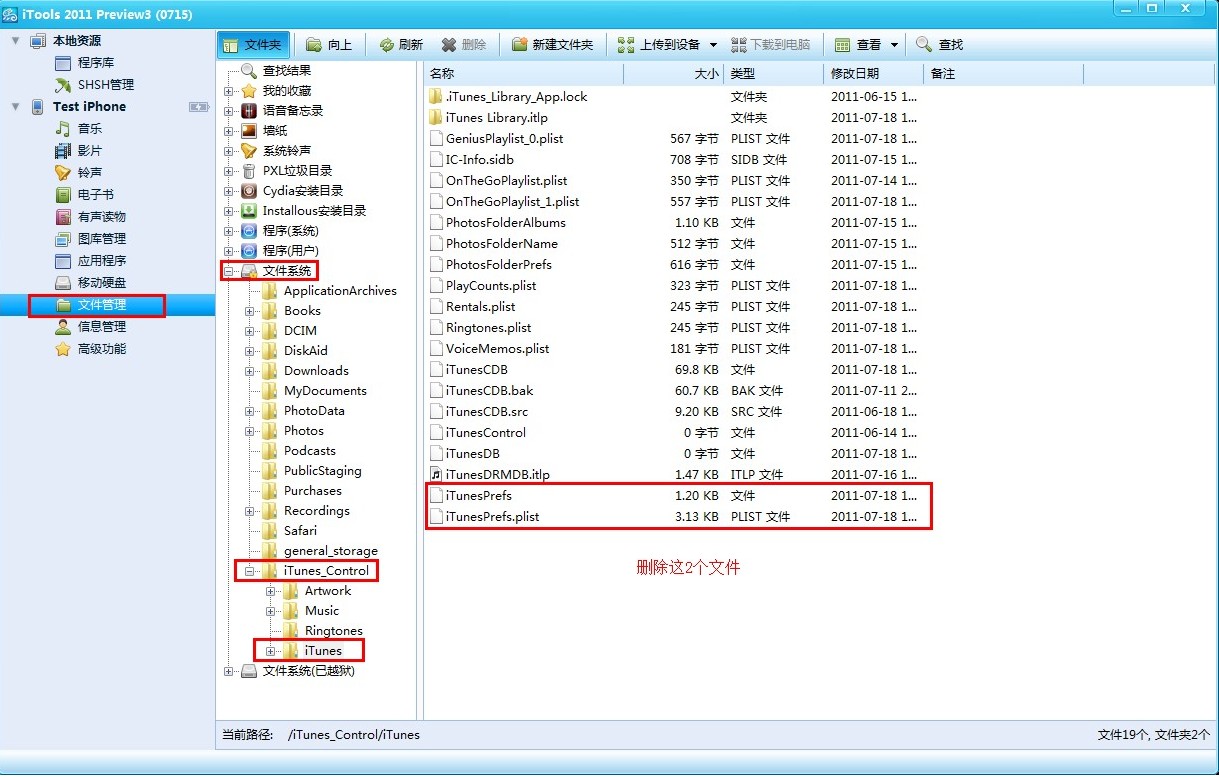Click the 查看 view button
Viewport: 1219px width, 777px height.
tap(858, 45)
